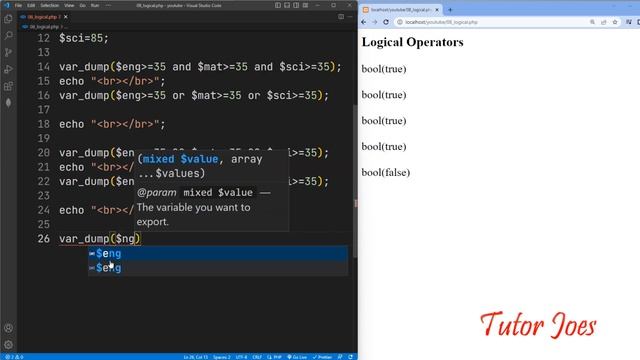Click the echo statement on line 18
This screenshot has height=360, width=640.
point(112,124)
